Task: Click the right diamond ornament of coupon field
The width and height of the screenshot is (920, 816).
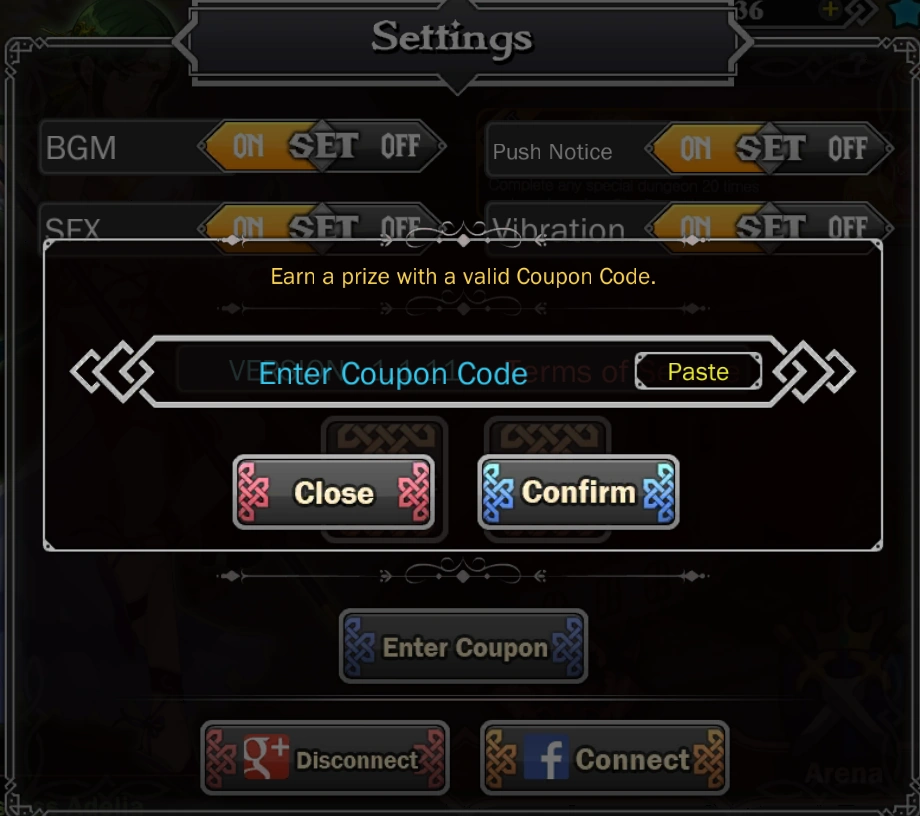Action: point(814,371)
